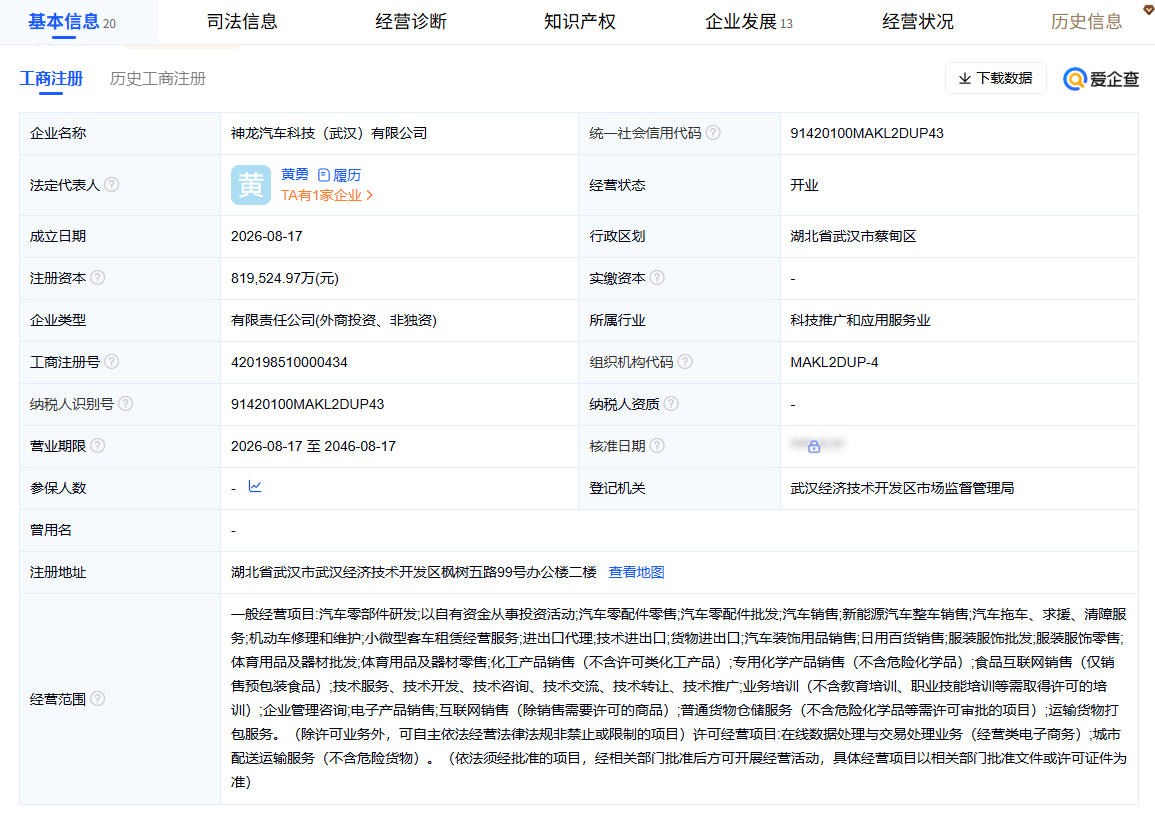This screenshot has width=1155, height=826.
Task: Open the 黄勇 profile link
Action: pos(295,175)
